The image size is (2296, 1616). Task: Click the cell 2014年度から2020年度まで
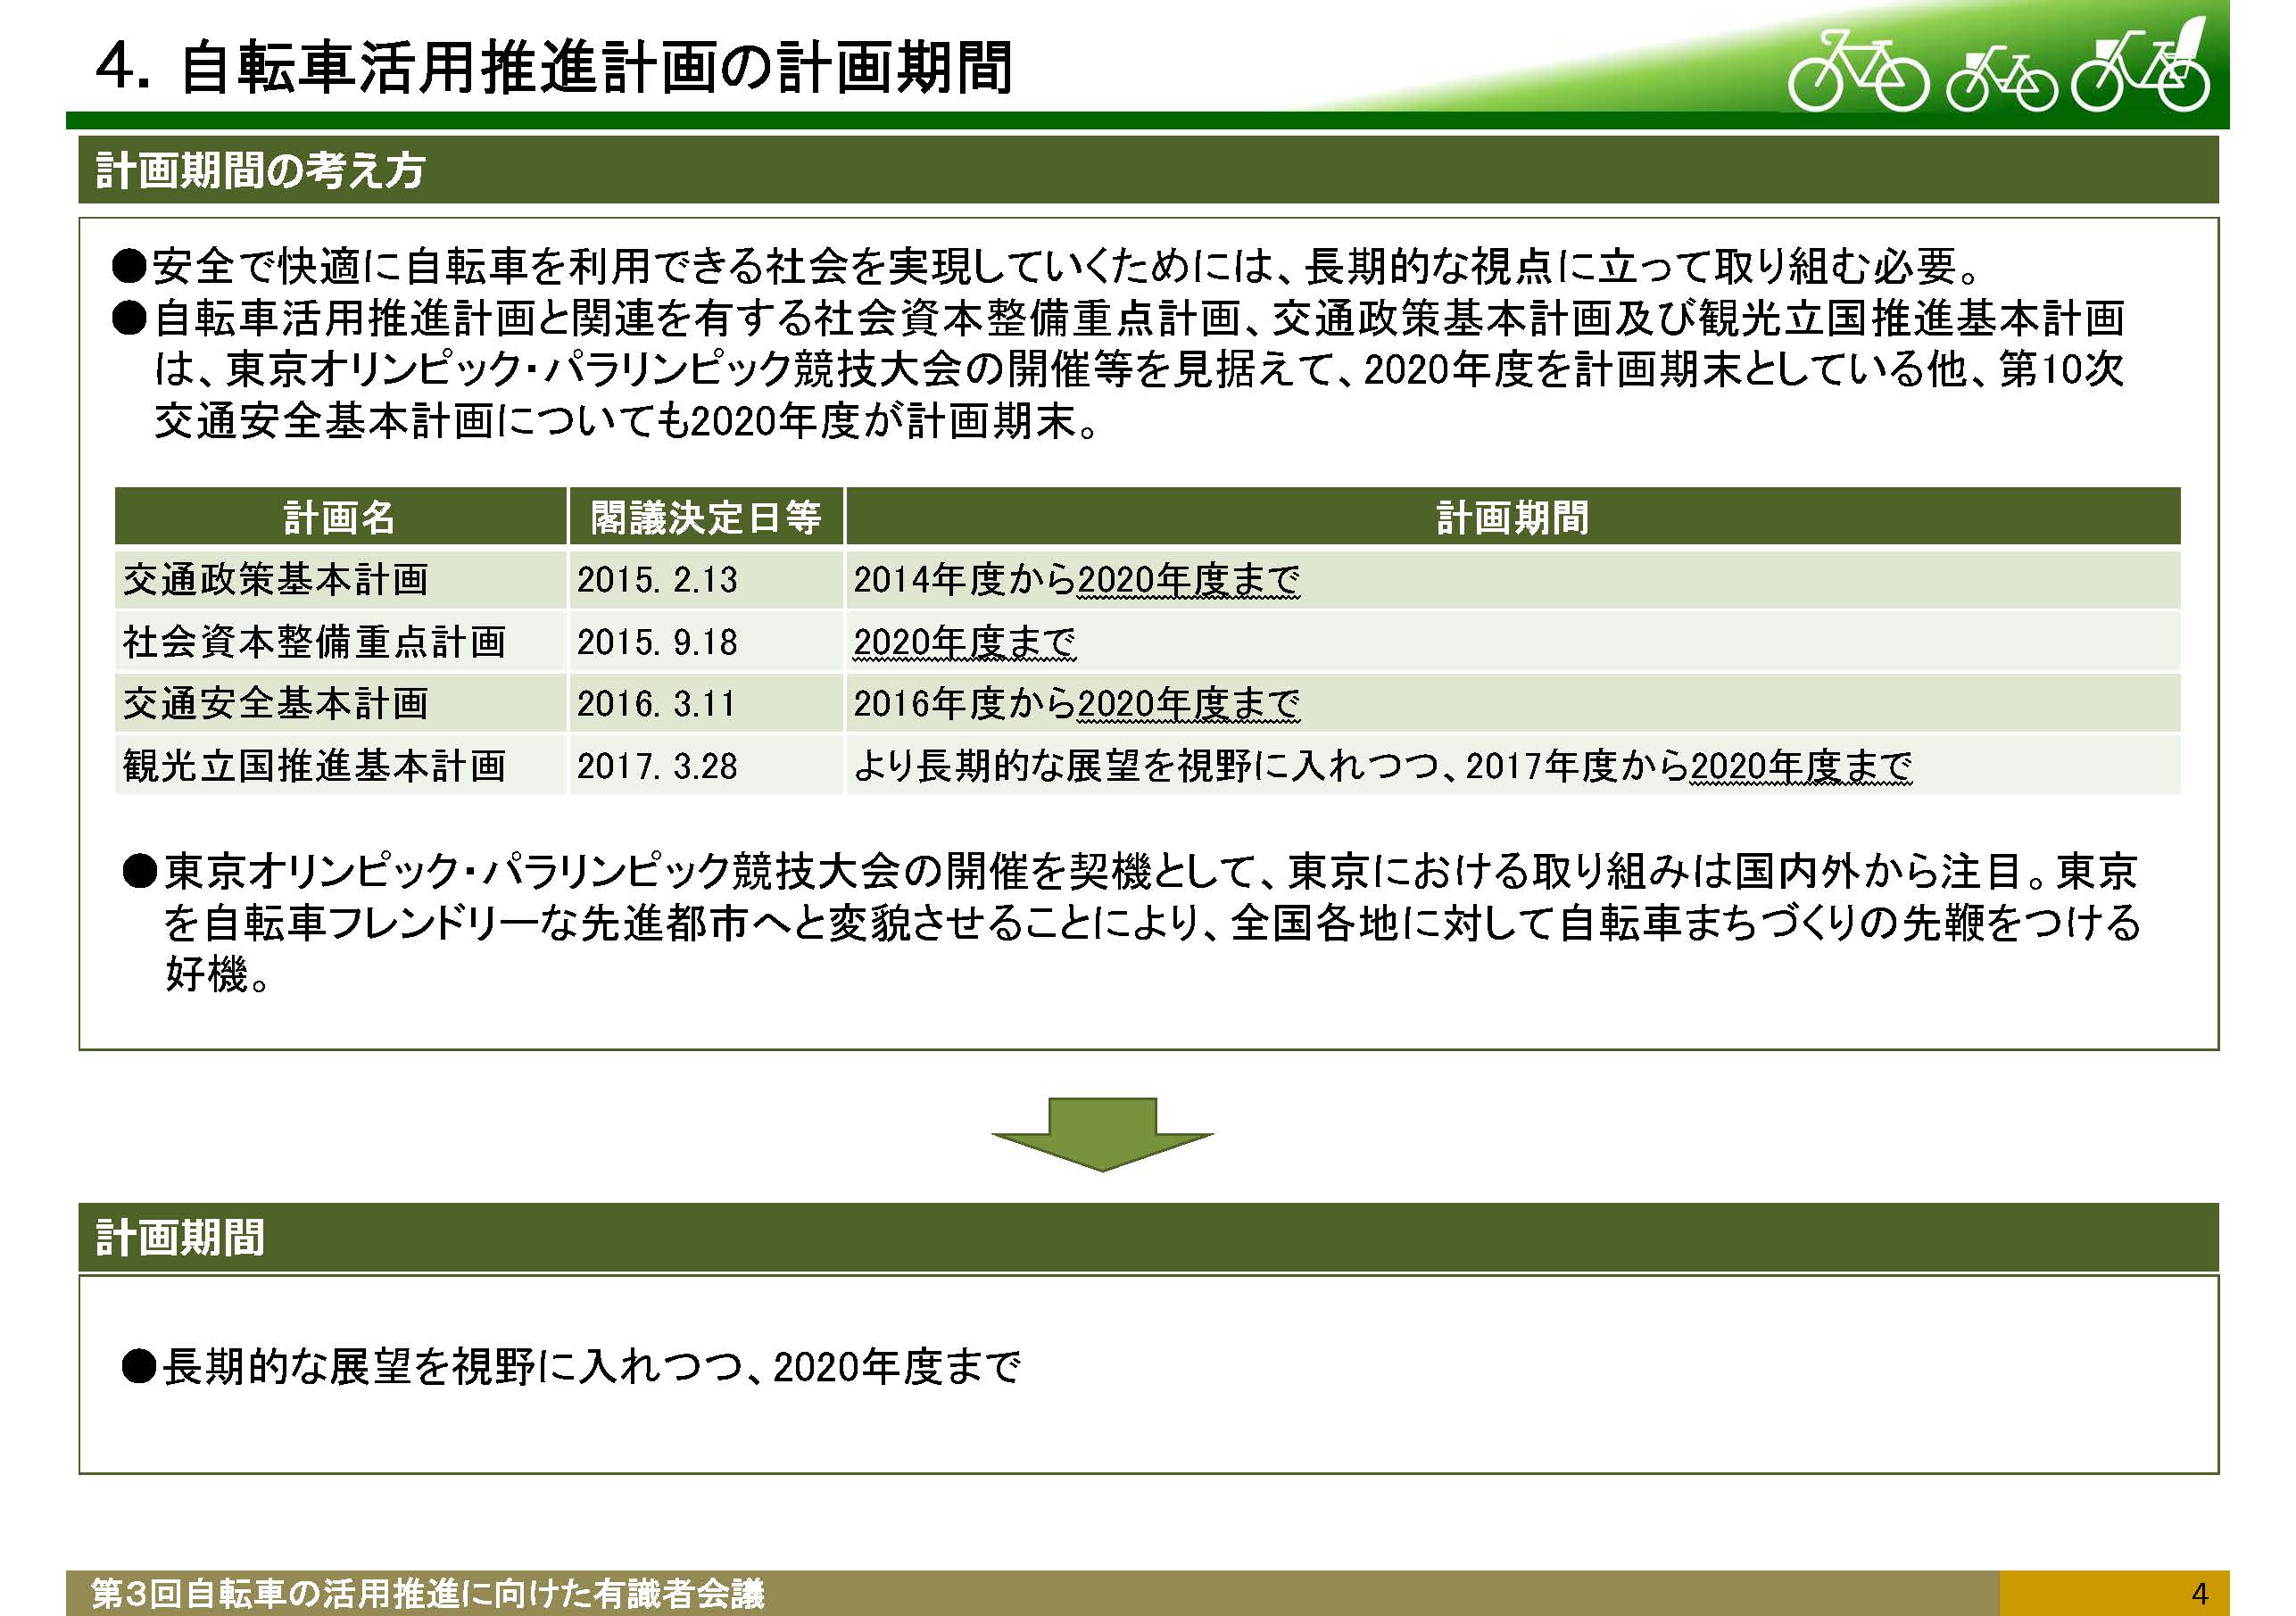[1512, 579]
